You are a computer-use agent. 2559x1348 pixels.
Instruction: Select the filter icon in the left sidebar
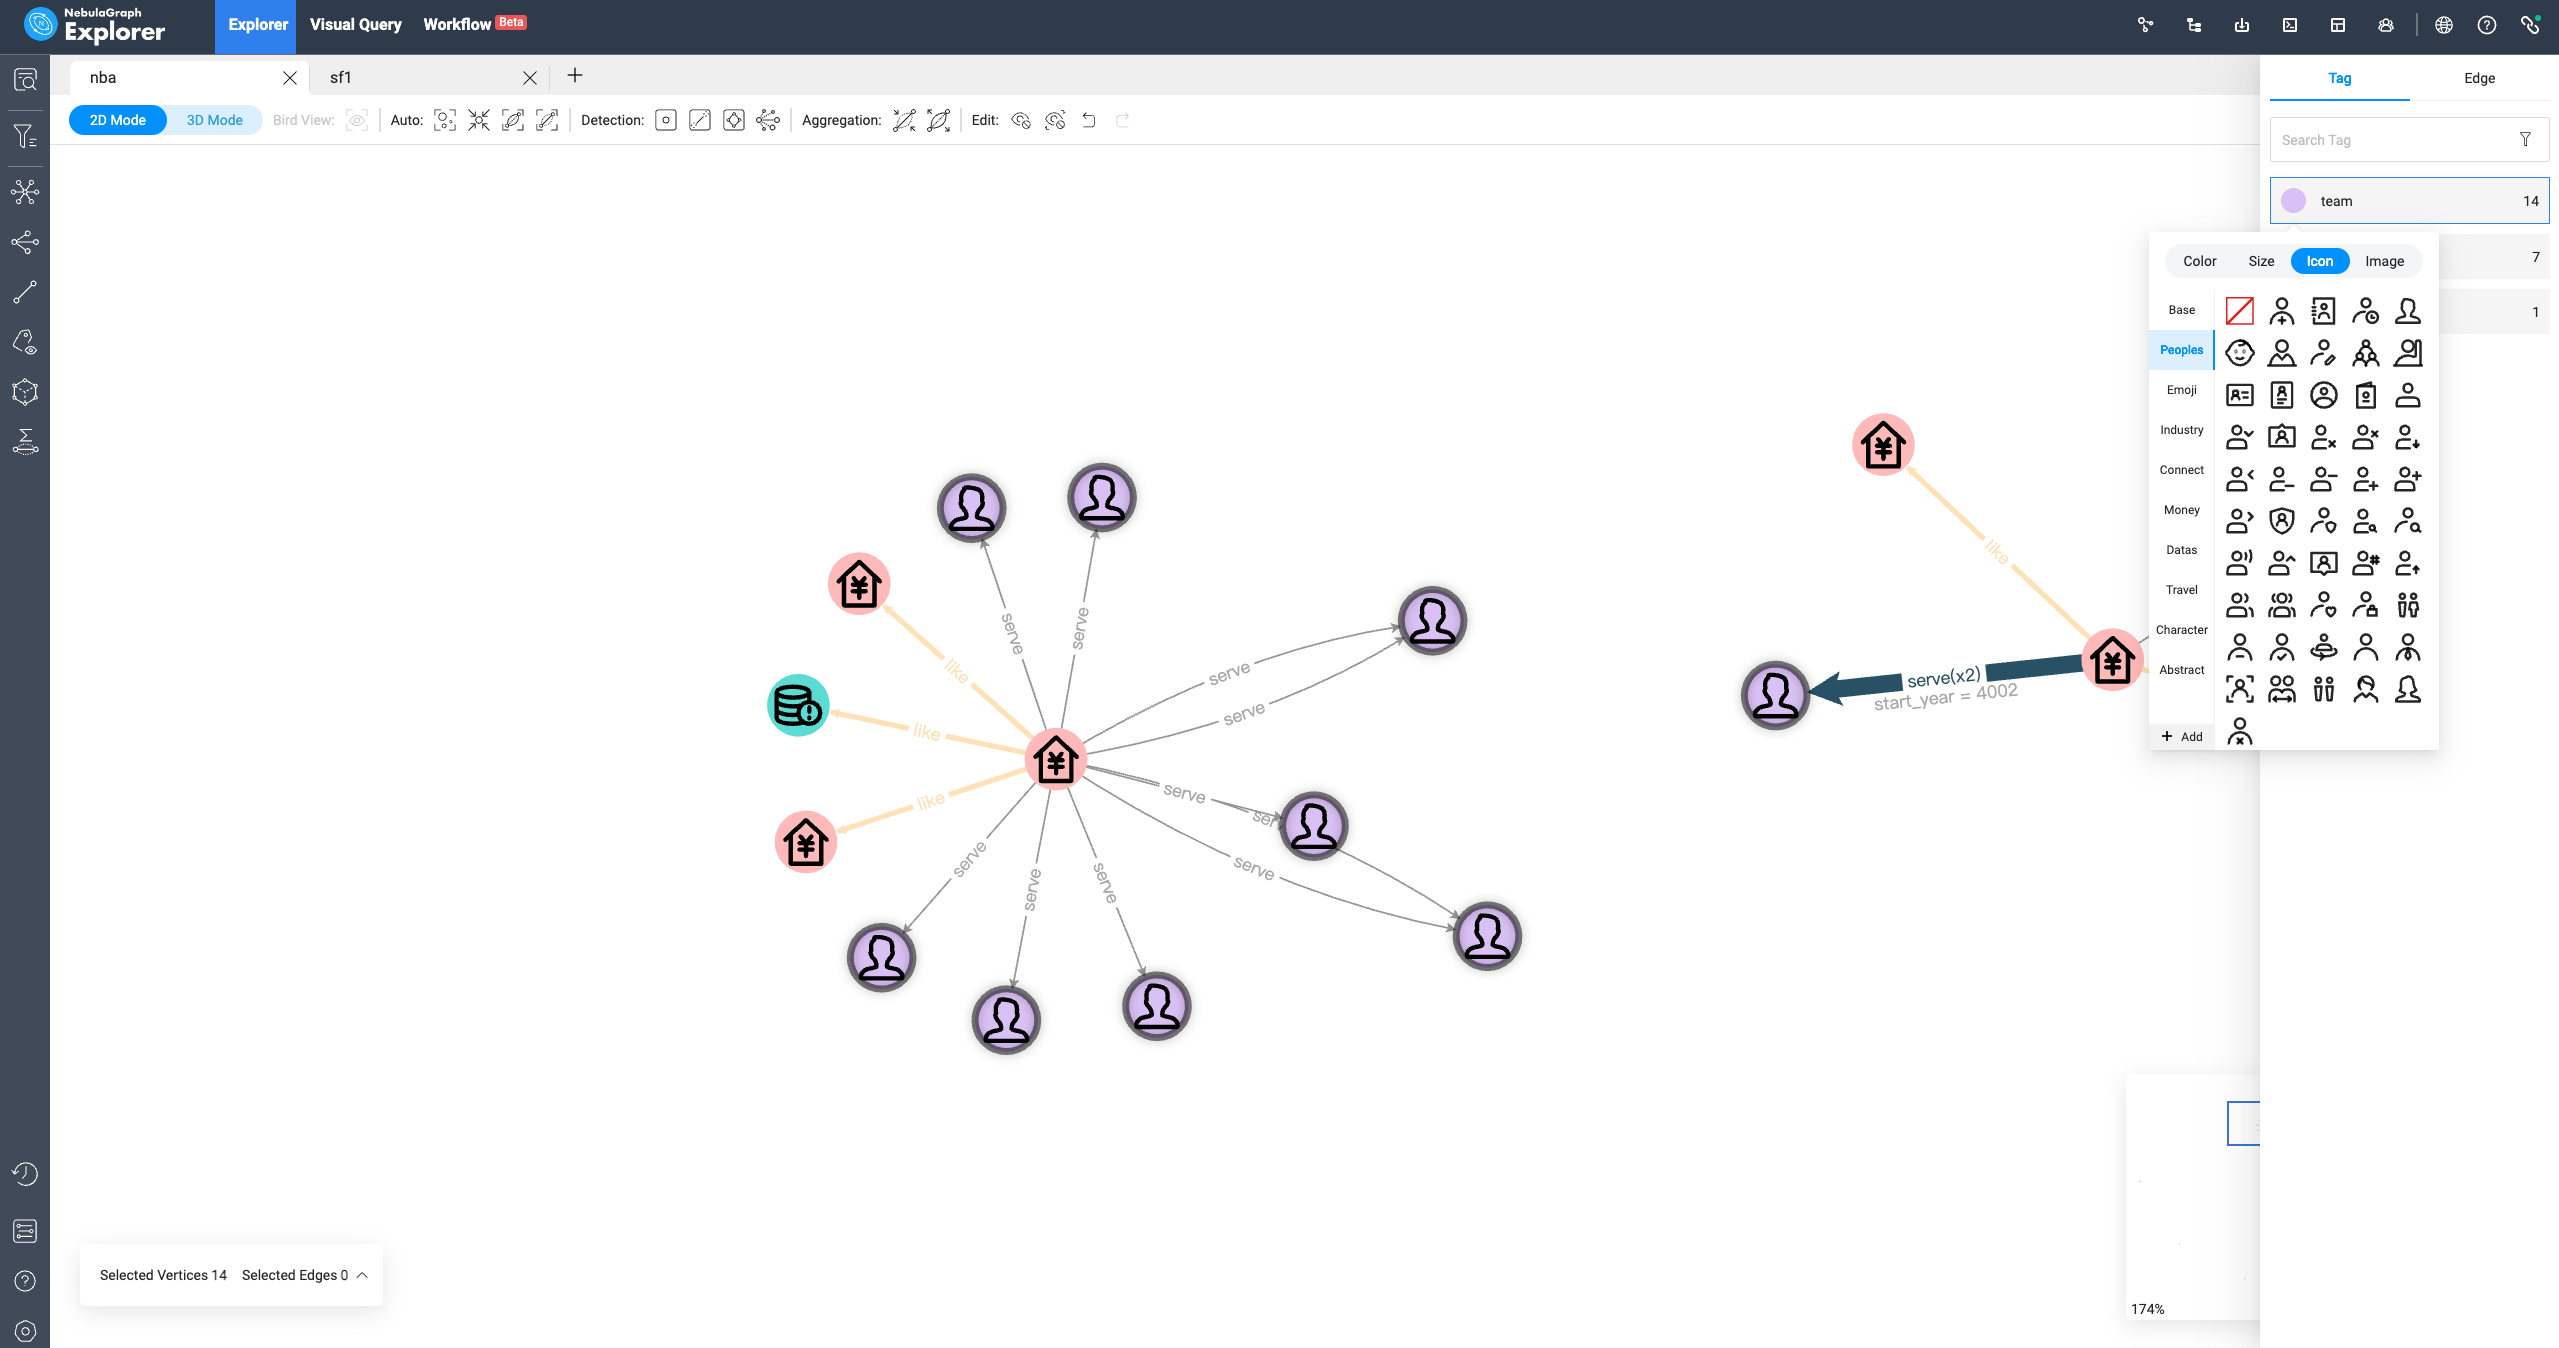(26, 136)
